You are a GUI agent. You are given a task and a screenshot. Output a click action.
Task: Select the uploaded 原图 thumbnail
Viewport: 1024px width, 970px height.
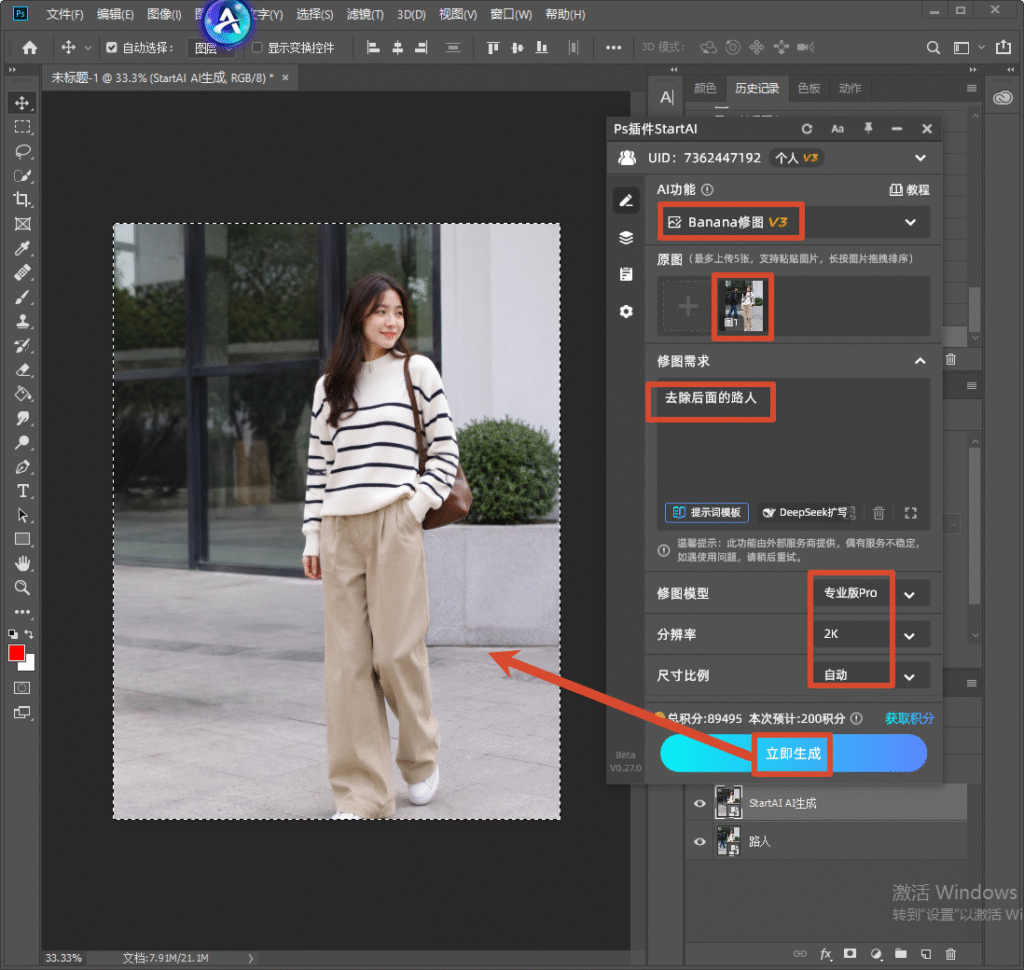click(x=743, y=306)
